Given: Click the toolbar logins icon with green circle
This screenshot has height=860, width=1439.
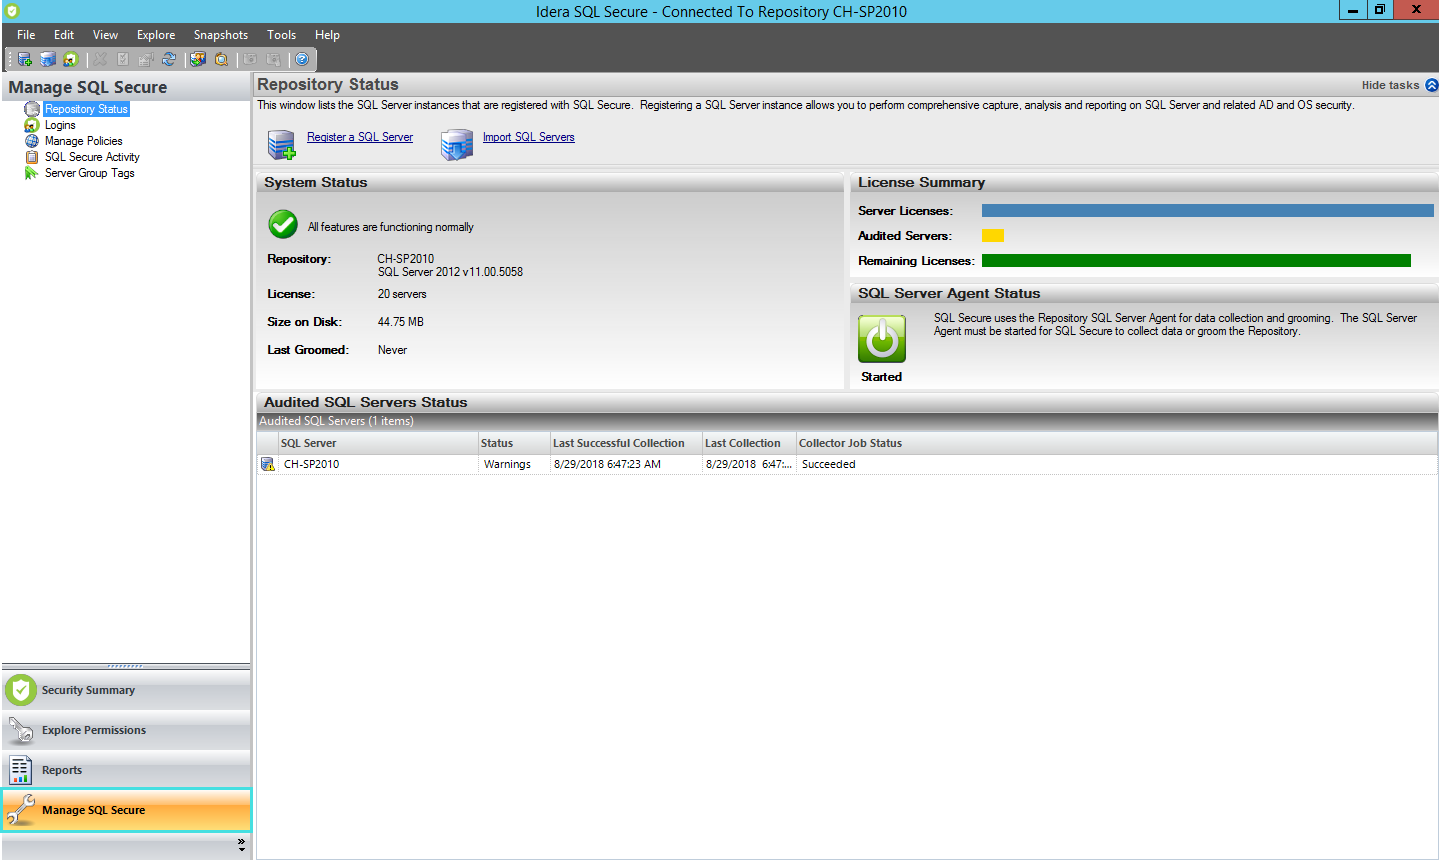Looking at the screenshot, I should [x=71, y=59].
